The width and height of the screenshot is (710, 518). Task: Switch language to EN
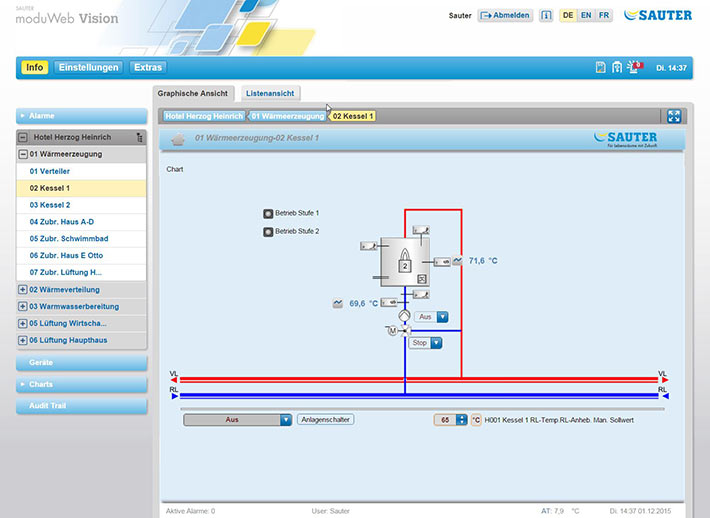(x=586, y=16)
